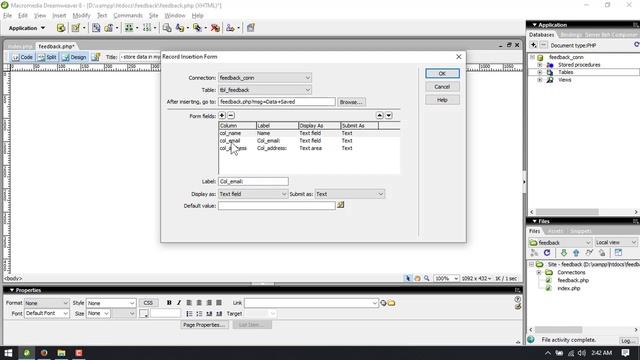Open Firefox from the Windows taskbar
The height and width of the screenshot is (360, 640).
(44, 353)
